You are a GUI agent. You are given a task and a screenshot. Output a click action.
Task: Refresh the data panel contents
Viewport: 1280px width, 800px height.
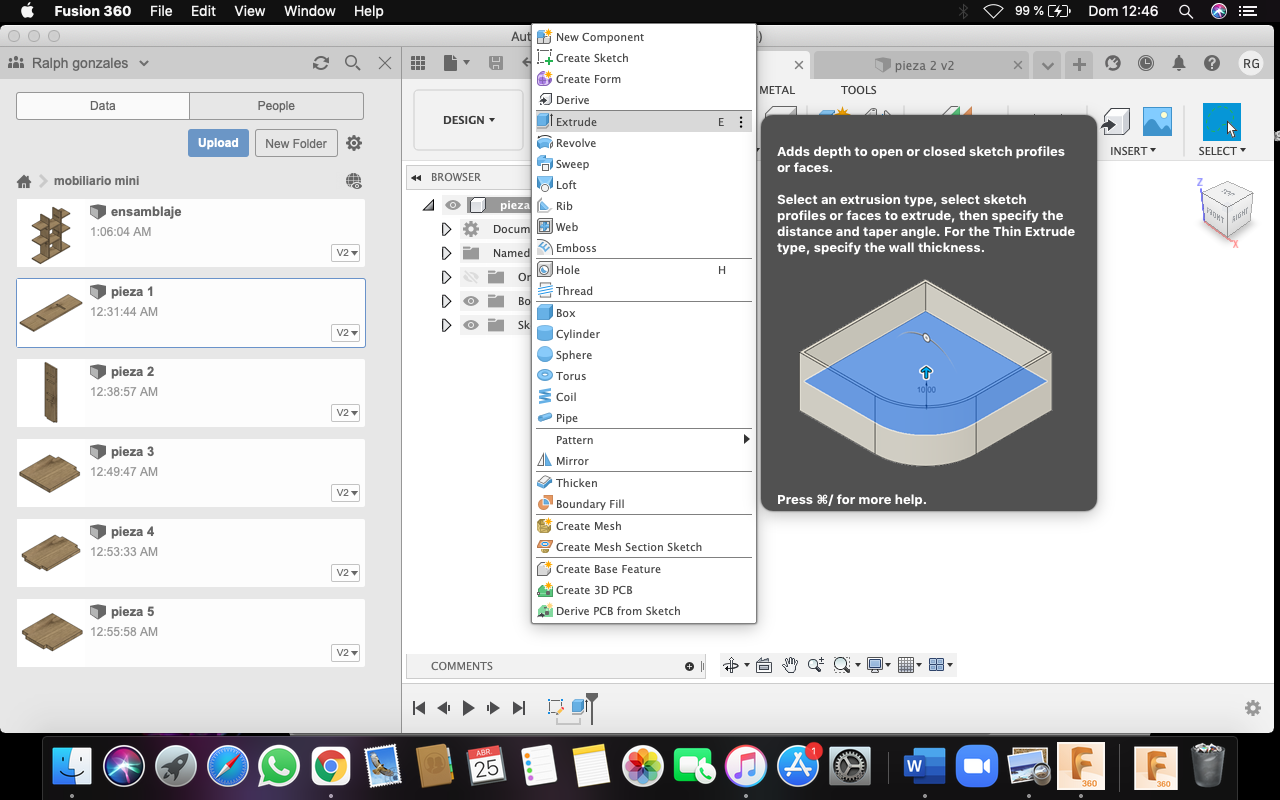tap(321, 63)
